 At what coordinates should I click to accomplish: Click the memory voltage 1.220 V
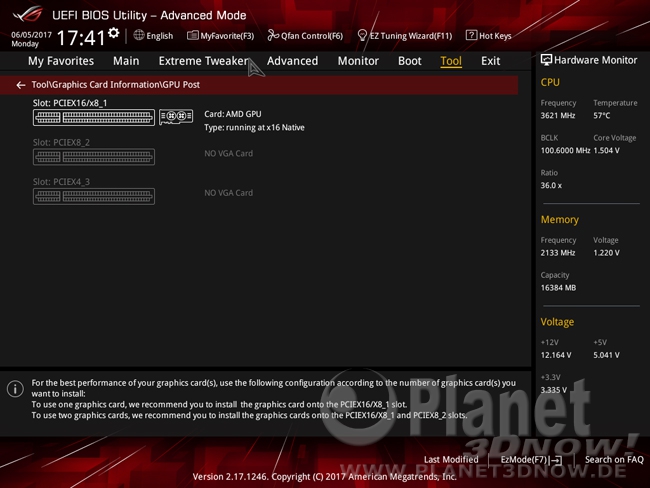coord(606,253)
